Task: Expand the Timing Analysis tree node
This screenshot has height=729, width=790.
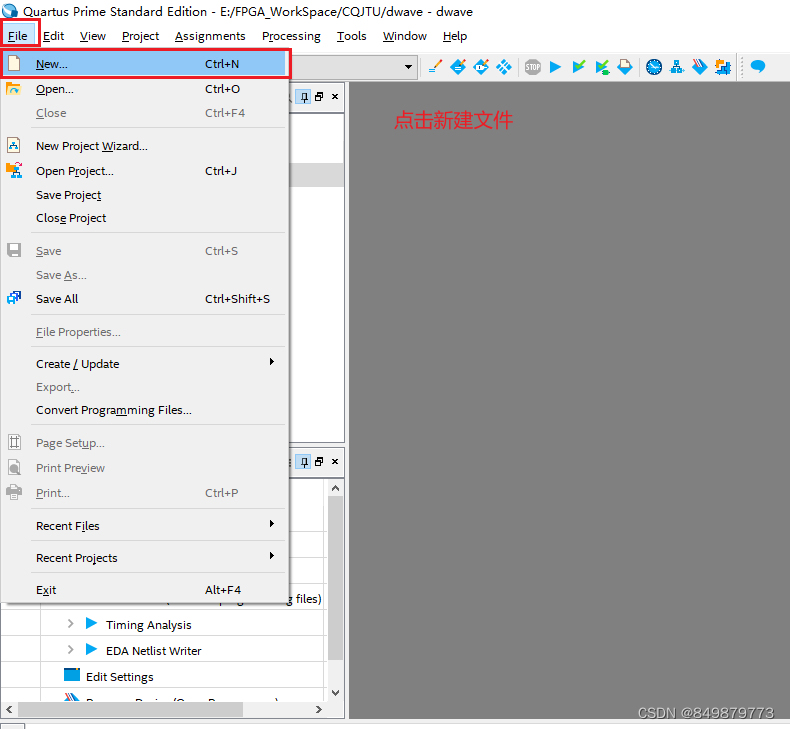Action: 71,624
